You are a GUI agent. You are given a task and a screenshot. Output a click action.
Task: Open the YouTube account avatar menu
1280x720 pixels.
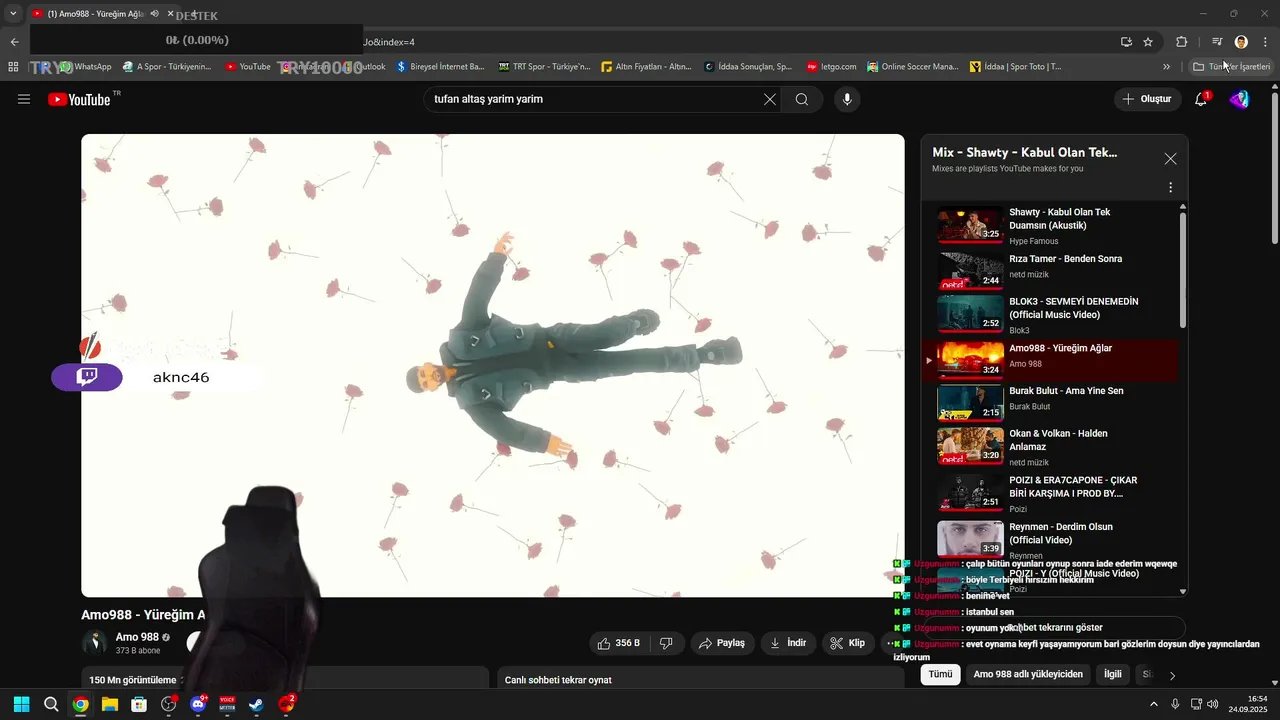(1240, 99)
